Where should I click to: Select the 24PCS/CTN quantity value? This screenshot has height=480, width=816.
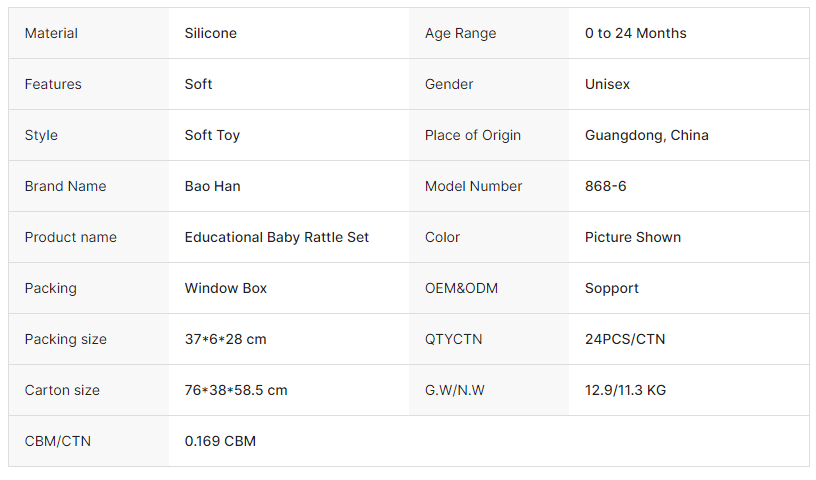(625, 339)
